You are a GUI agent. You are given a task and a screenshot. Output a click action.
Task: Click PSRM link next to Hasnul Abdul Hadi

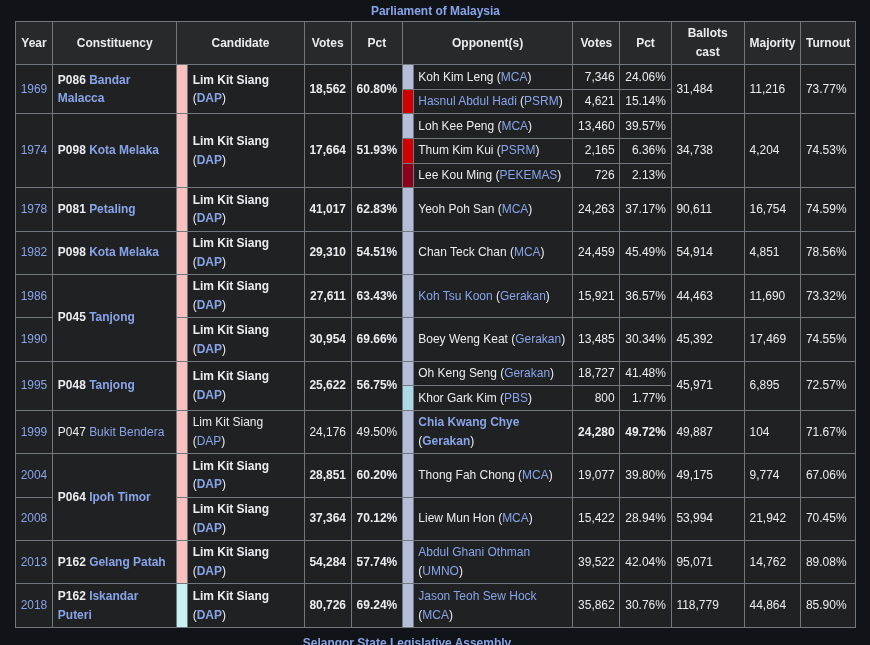(541, 100)
